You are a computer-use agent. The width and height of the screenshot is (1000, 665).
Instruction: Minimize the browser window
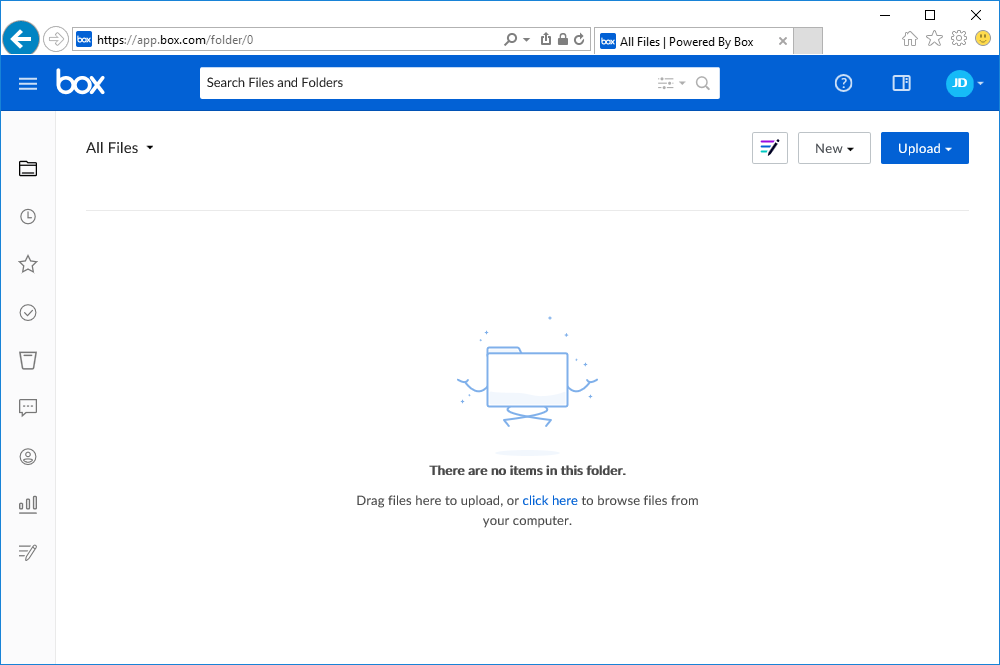coord(885,15)
